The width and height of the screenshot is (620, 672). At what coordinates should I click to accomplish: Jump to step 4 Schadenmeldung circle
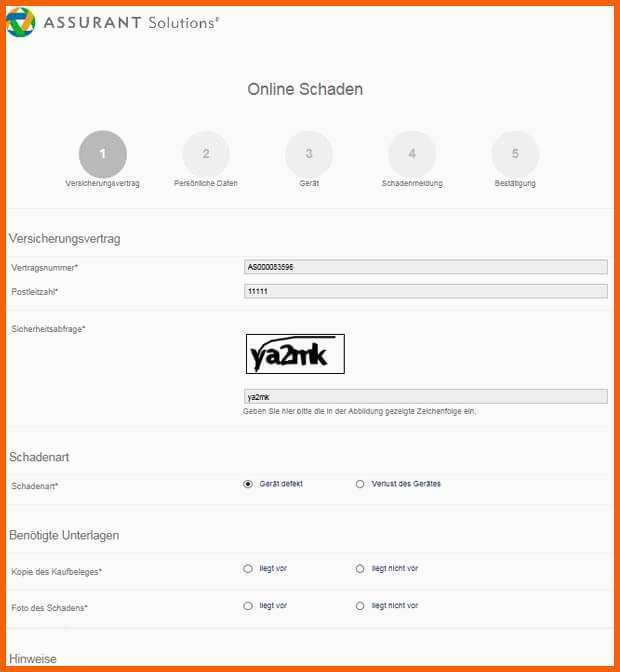[412, 154]
